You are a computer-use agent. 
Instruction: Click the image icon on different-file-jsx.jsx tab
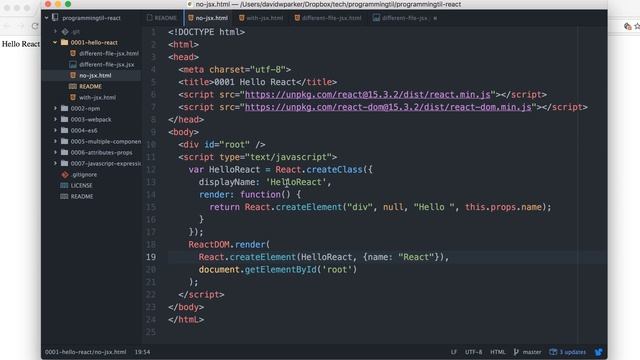(x=376, y=18)
